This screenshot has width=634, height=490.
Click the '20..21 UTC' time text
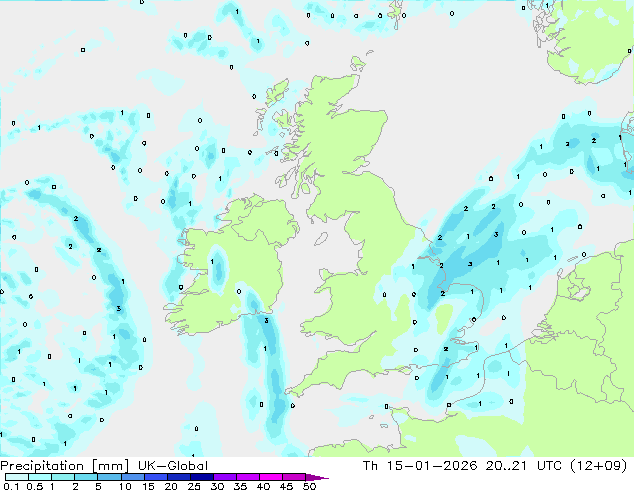click(x=524, y=466)
